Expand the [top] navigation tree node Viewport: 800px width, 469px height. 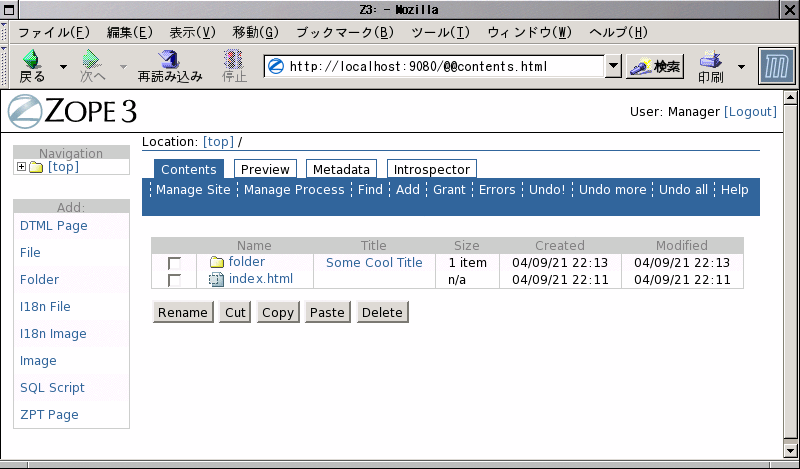coord(21,167)
